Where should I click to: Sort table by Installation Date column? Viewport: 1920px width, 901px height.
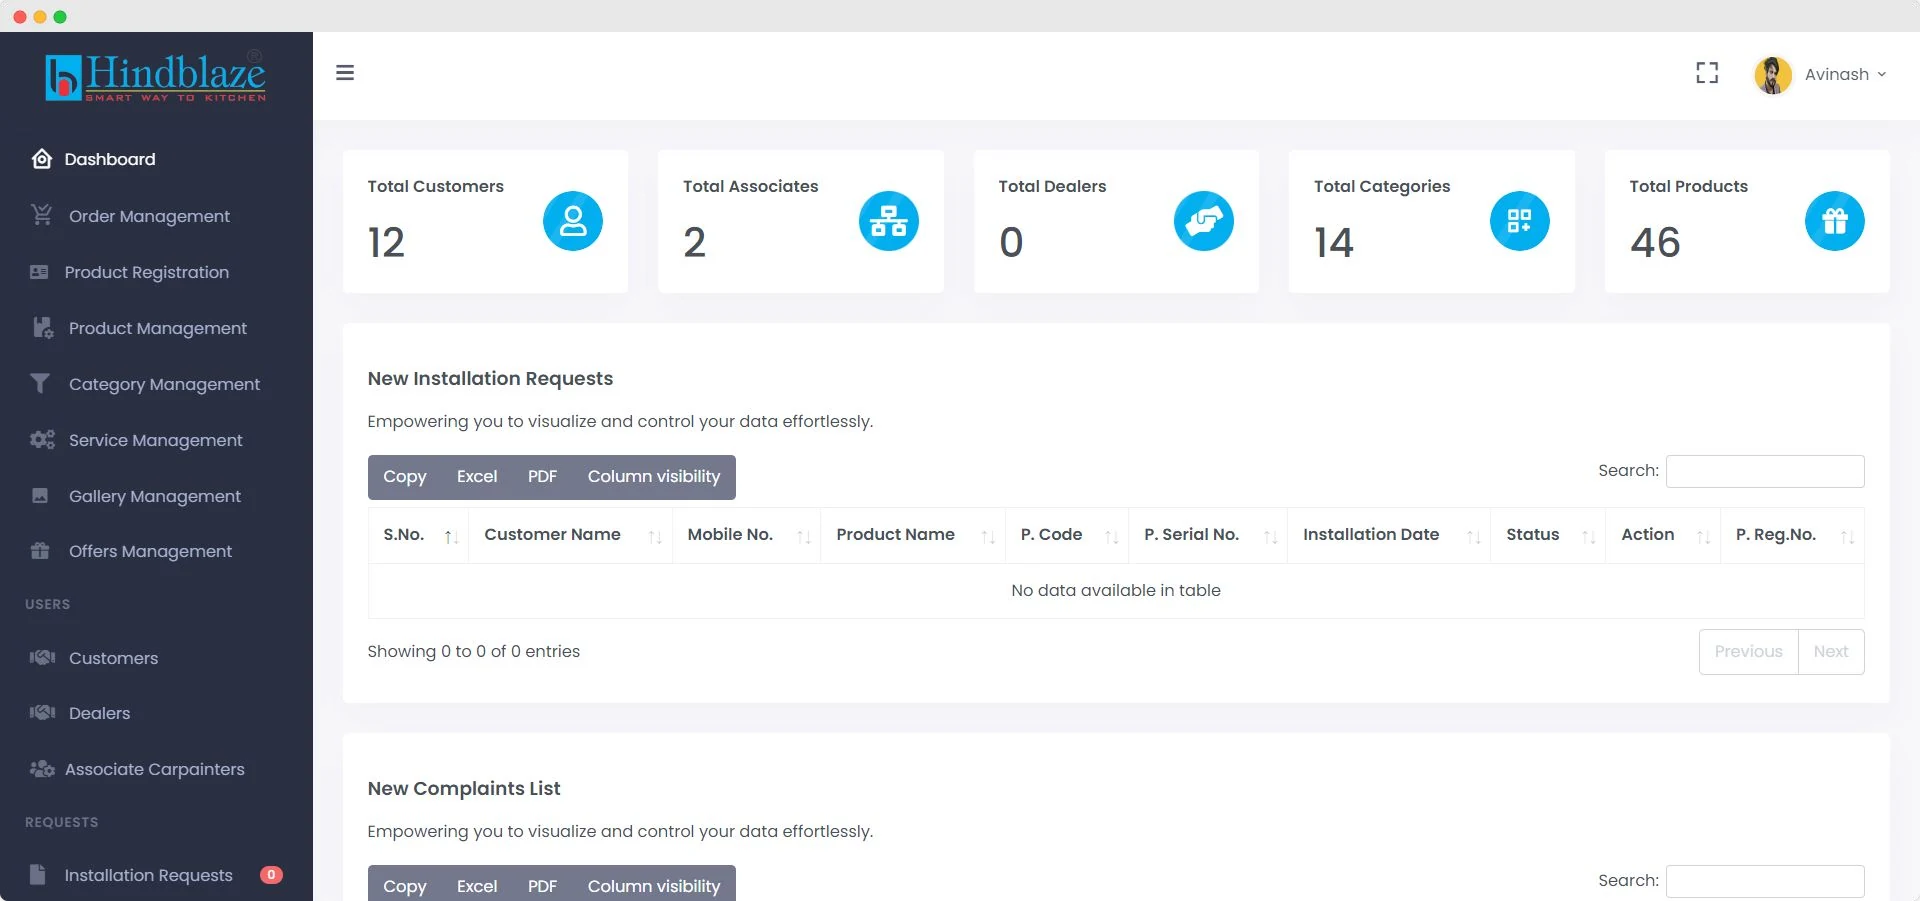(x=1389, y=535)
